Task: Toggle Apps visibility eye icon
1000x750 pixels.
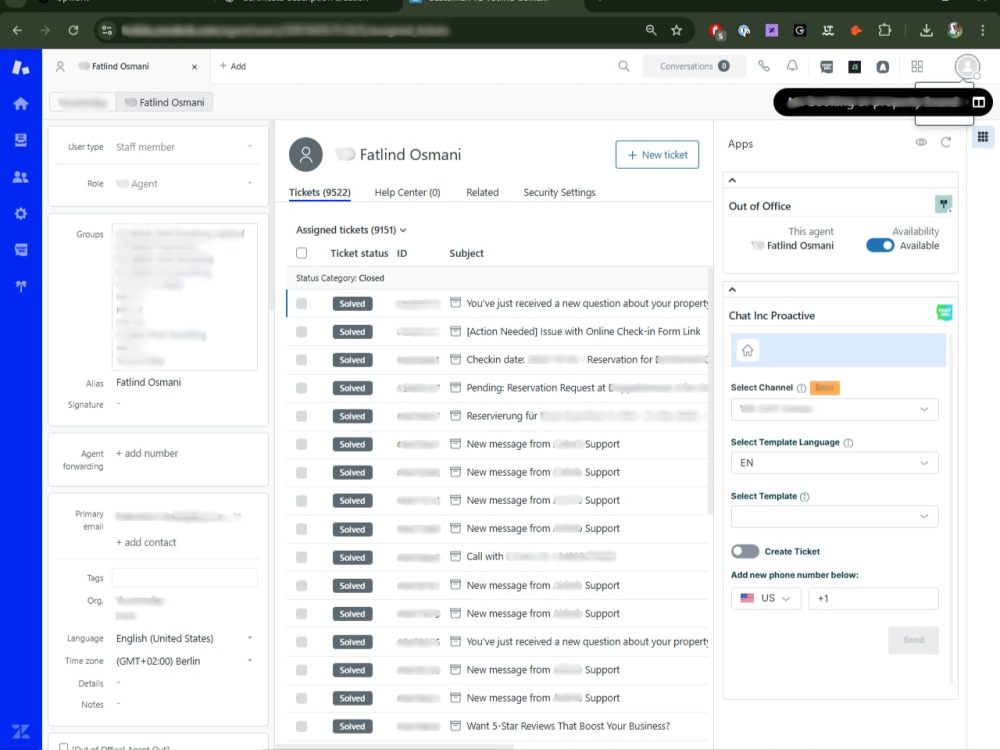Action: coord(921,142)
